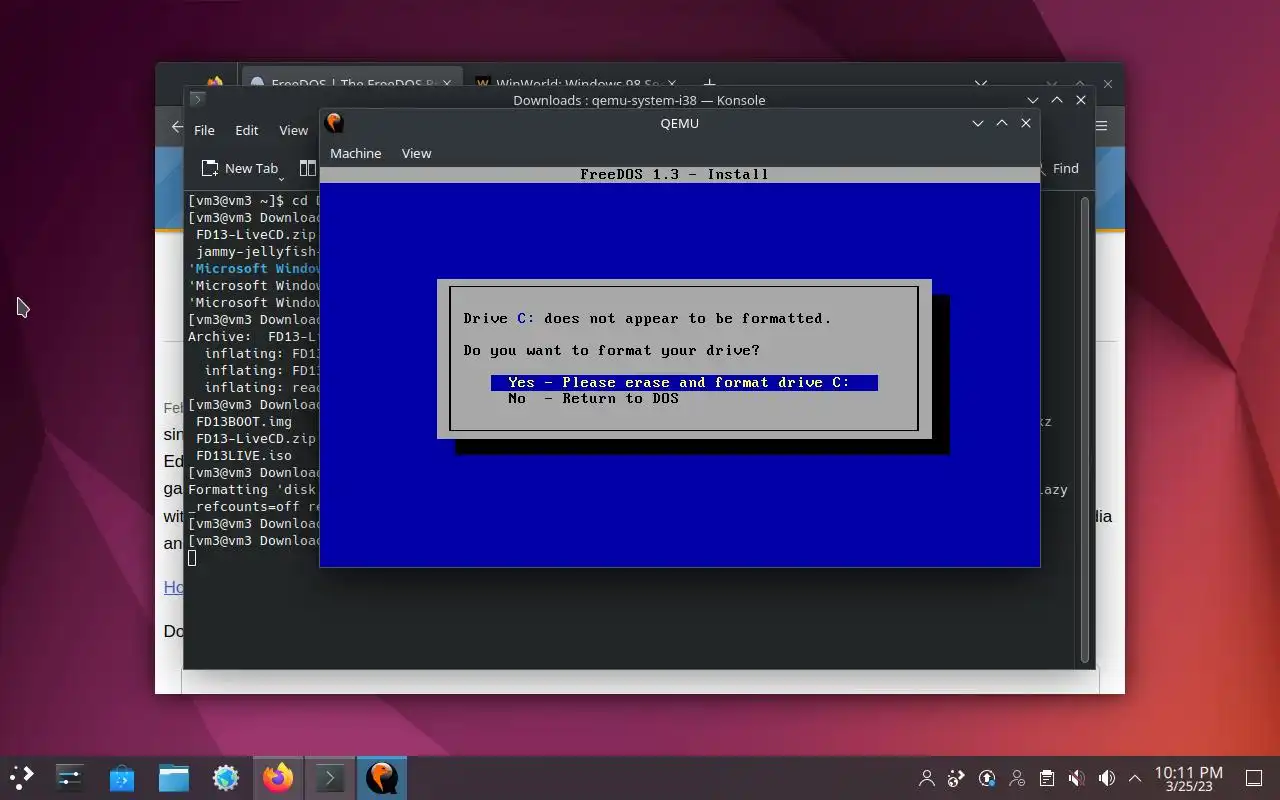1280x800 pixels.
Task: Click the Konsole terminal icon in its title bar
Action: coord(197,99)
